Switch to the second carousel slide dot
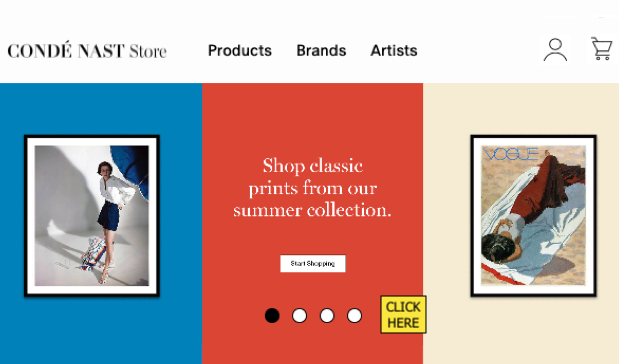 (x=299, y=315)
